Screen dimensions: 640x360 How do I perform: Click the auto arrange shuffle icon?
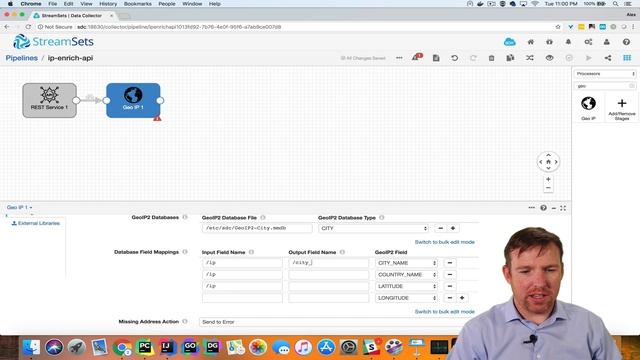529,58
